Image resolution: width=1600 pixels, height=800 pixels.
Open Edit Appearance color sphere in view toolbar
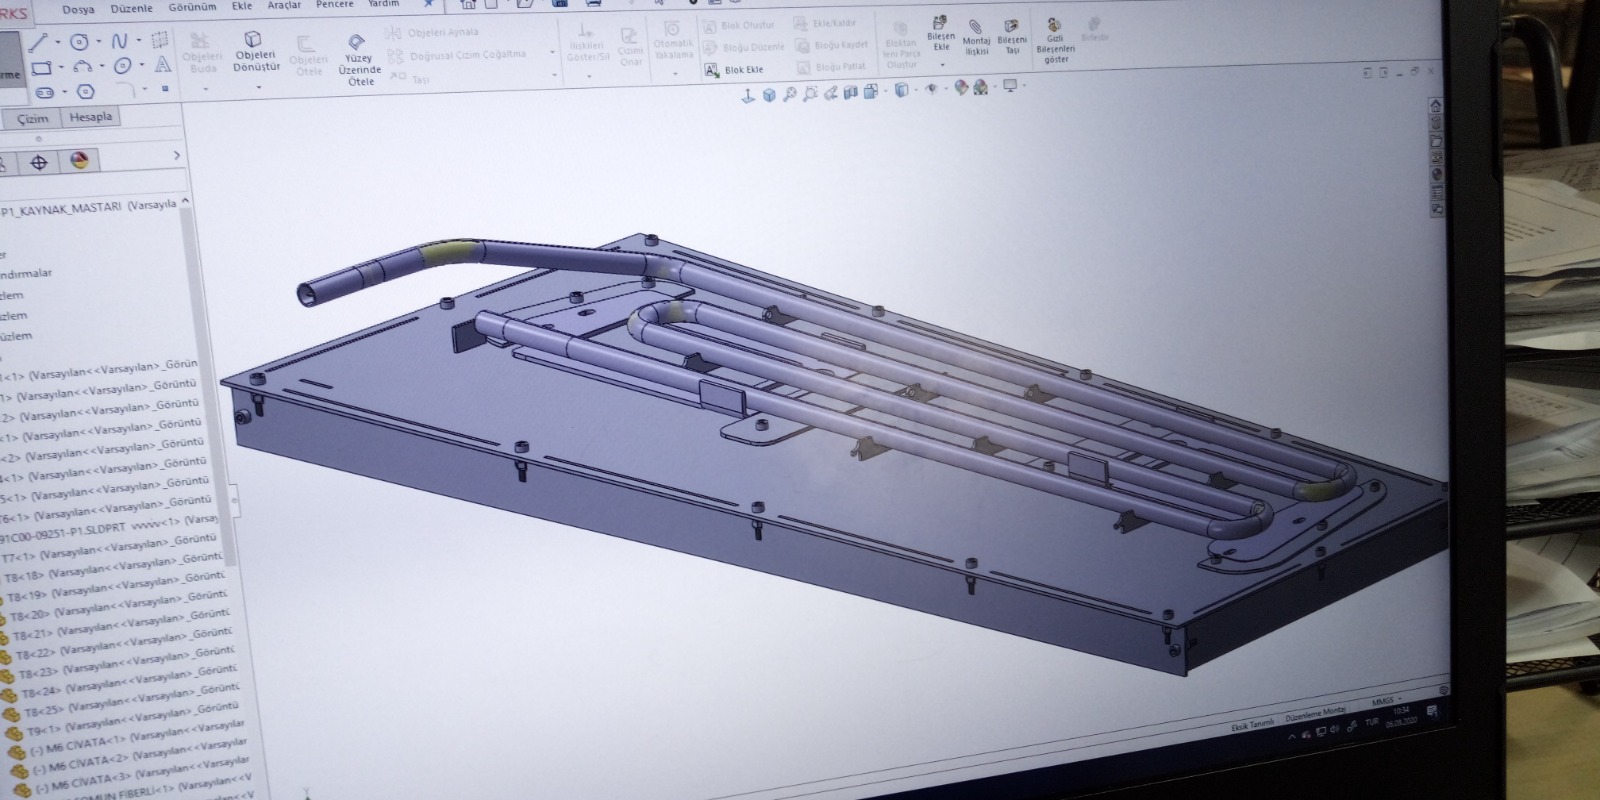[x=961, y=88]
